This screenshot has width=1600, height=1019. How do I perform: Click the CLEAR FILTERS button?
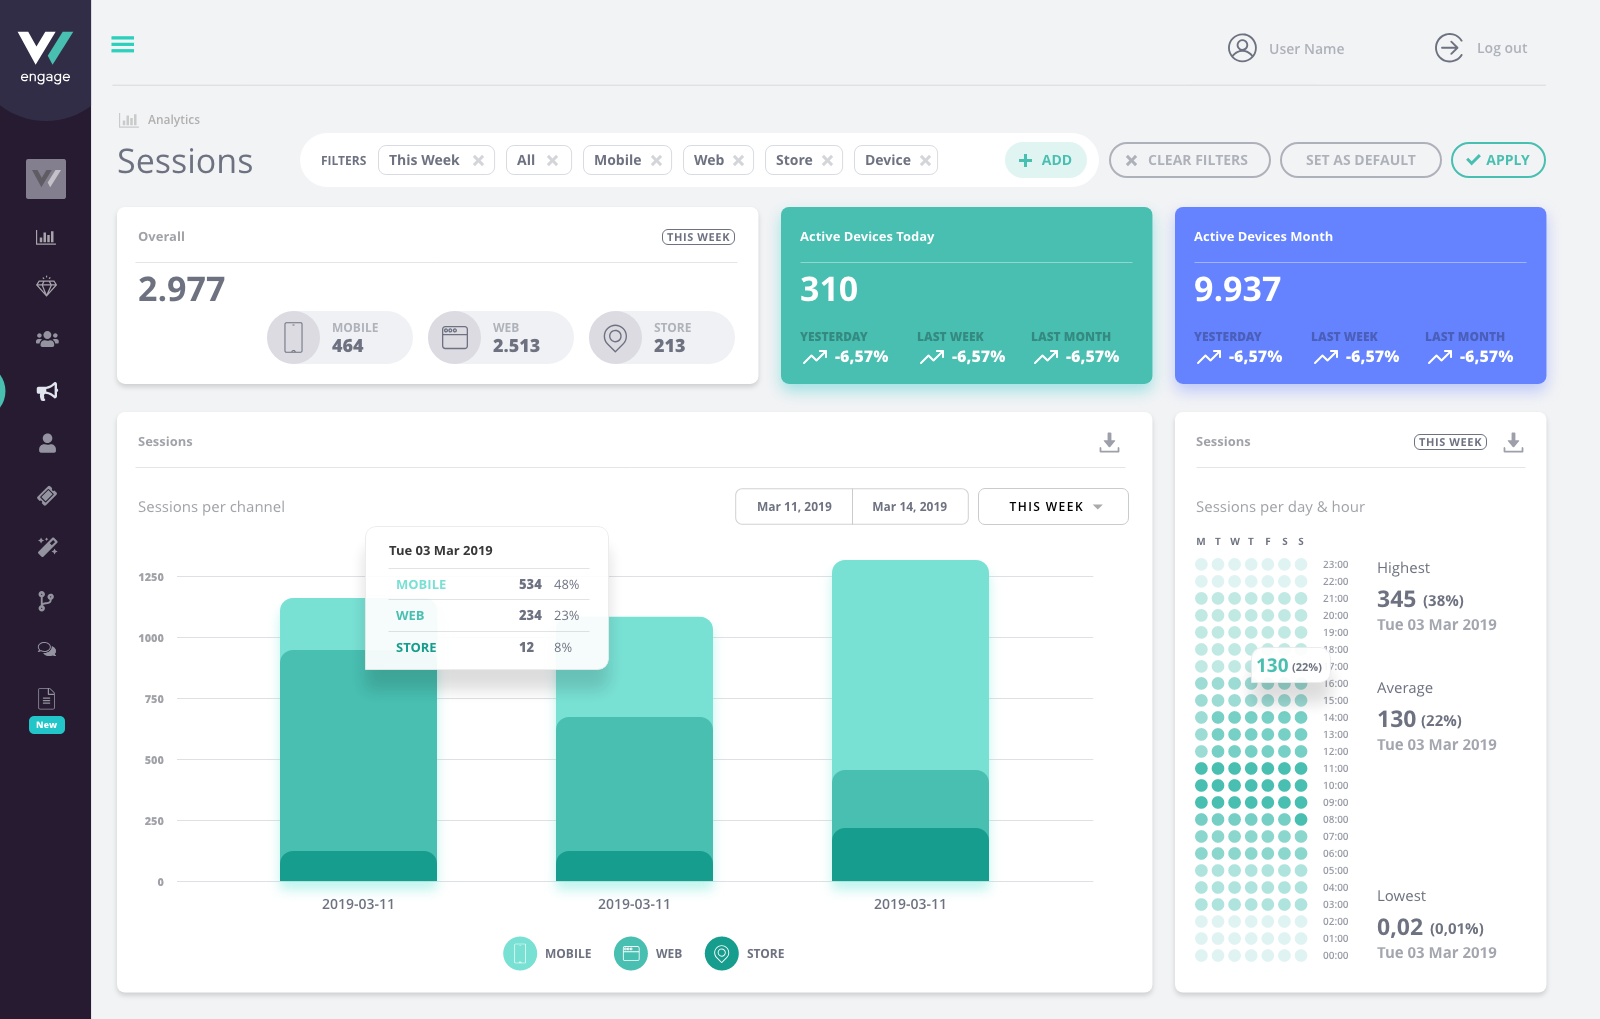point(1190,160)
